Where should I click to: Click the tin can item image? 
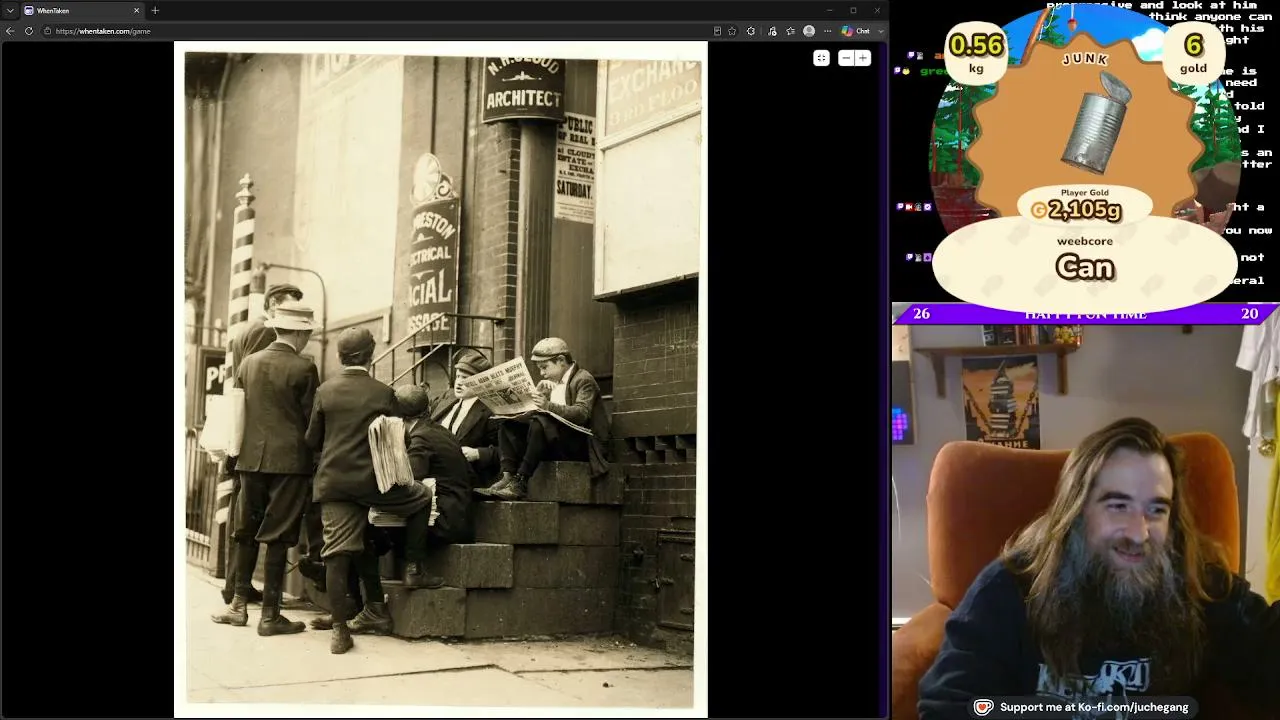click(1096, 122)
